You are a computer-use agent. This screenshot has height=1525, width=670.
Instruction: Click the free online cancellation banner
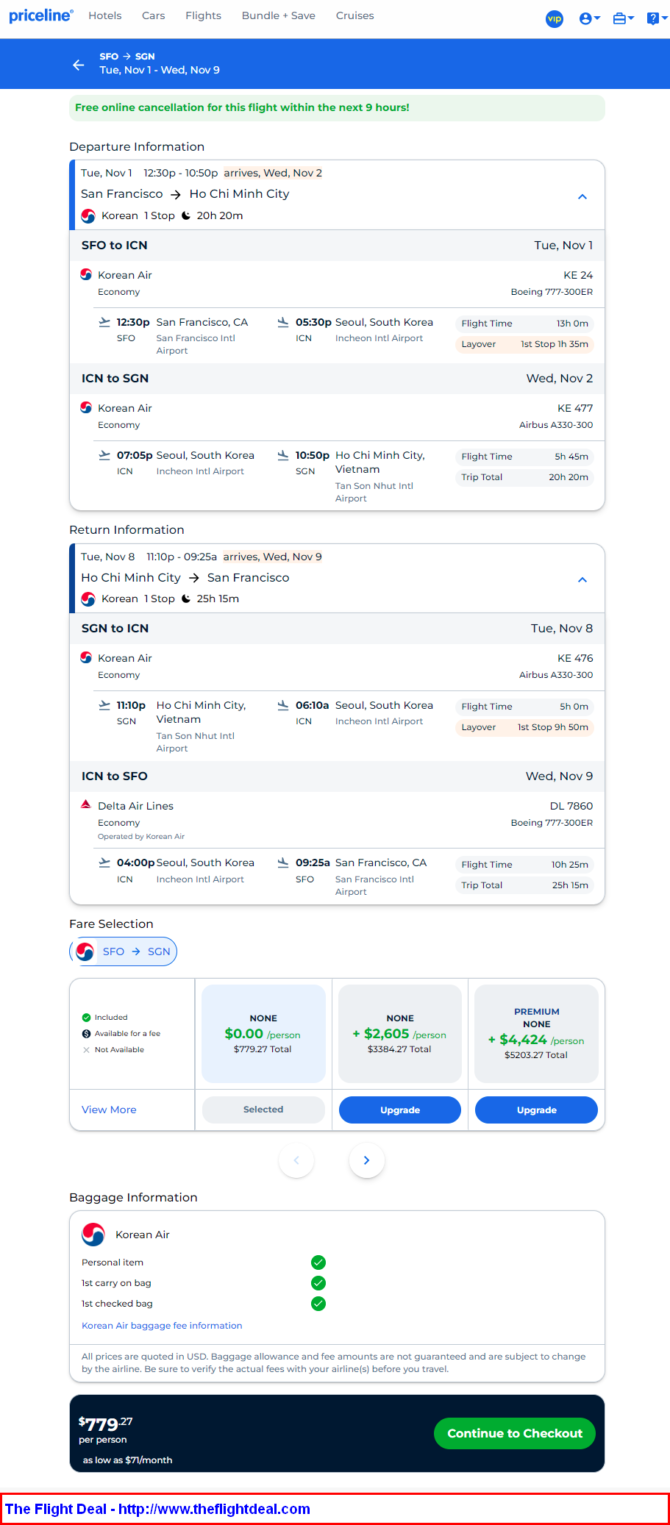coord(337,107)
